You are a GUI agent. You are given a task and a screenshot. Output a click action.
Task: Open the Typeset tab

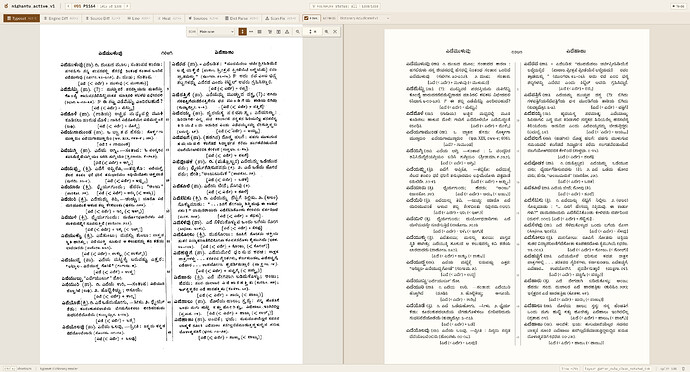[x=22, y=18]
